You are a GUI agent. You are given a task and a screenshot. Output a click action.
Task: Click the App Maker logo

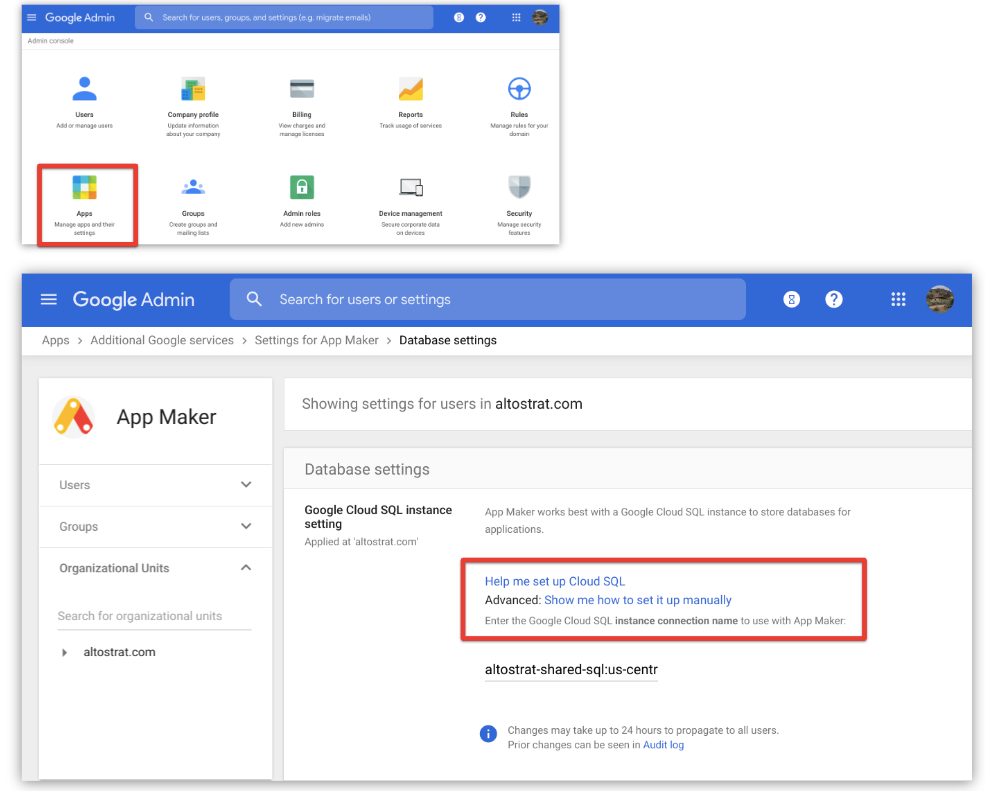click(x=74, y=417)
